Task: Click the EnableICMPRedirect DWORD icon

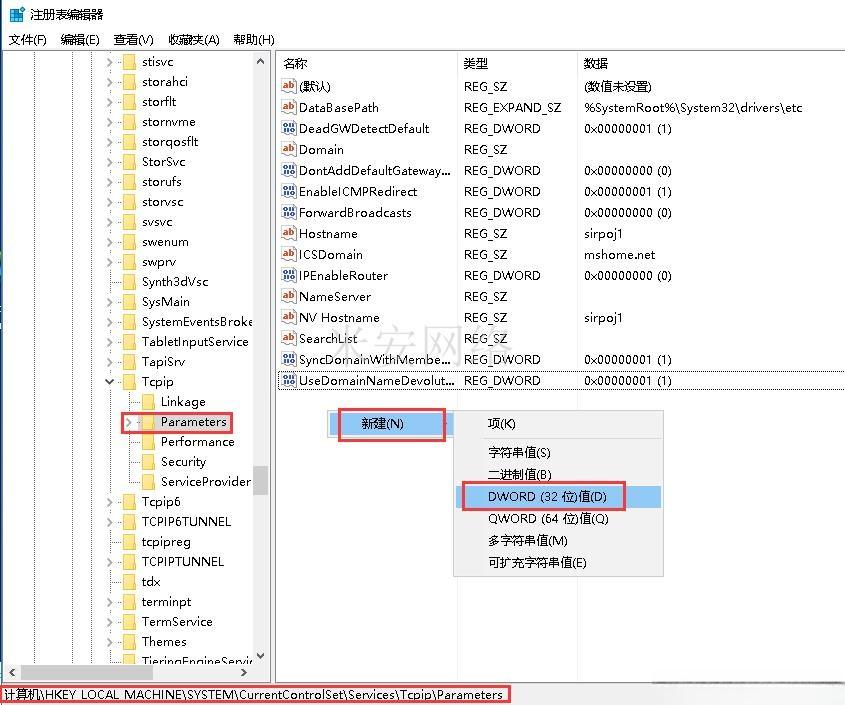Action: 289,191
